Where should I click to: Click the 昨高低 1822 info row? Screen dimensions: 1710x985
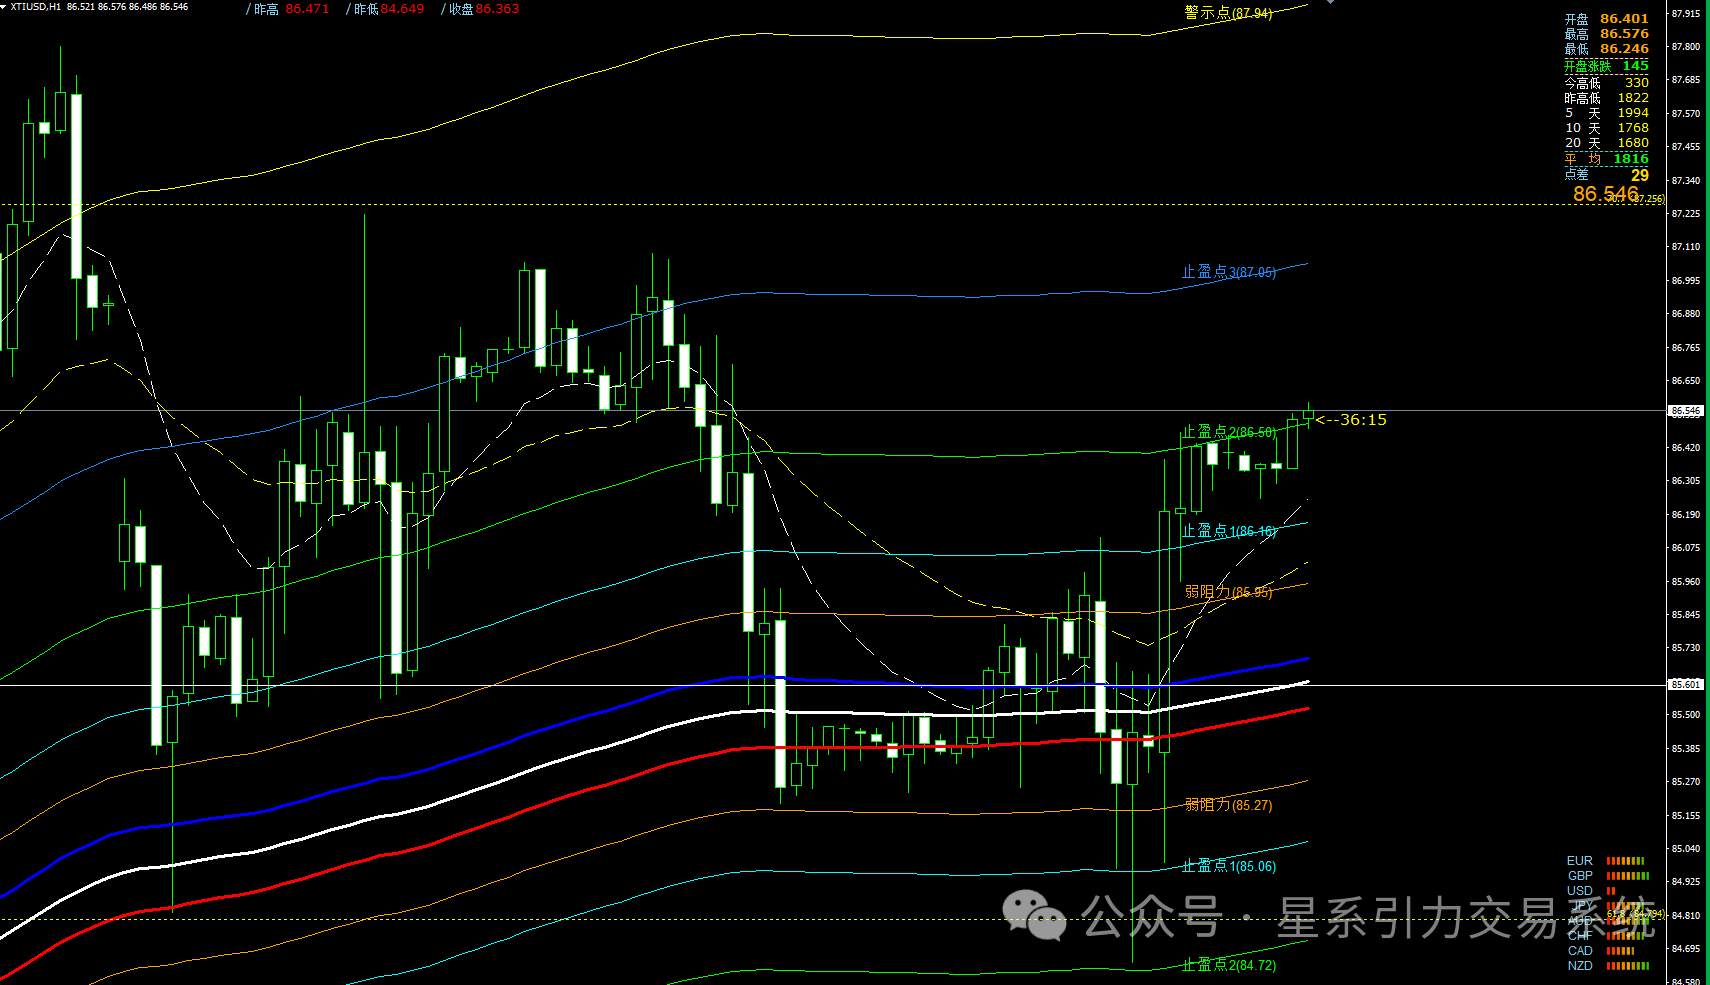(x=1607, y=98)
